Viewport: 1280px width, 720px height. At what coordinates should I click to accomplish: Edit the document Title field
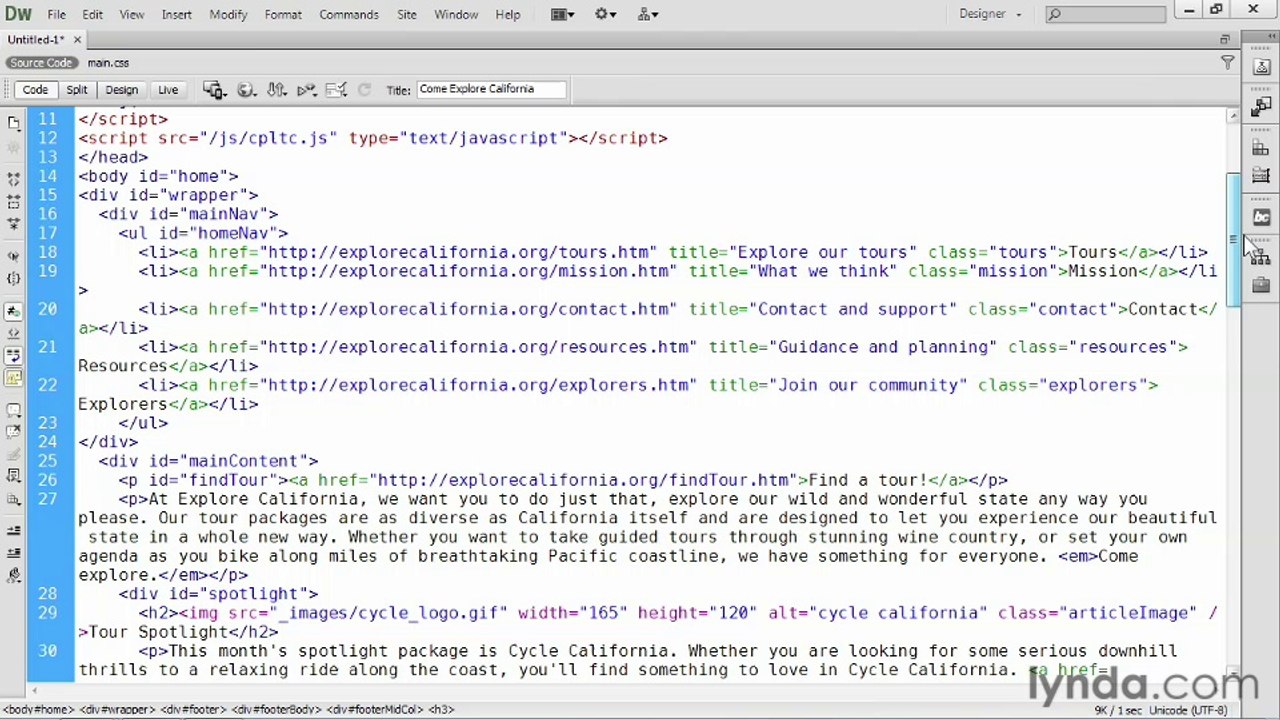pos(491,89)
